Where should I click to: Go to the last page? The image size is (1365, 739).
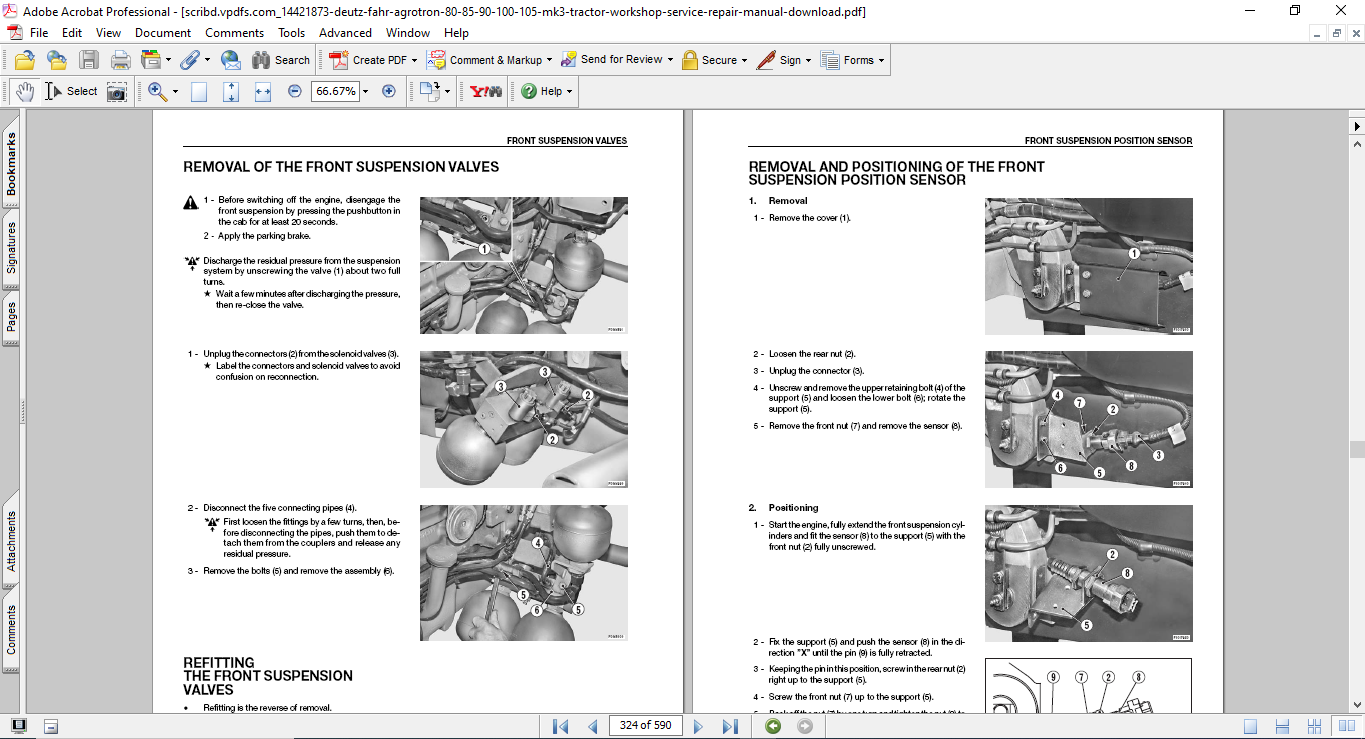tap(730, 726)
